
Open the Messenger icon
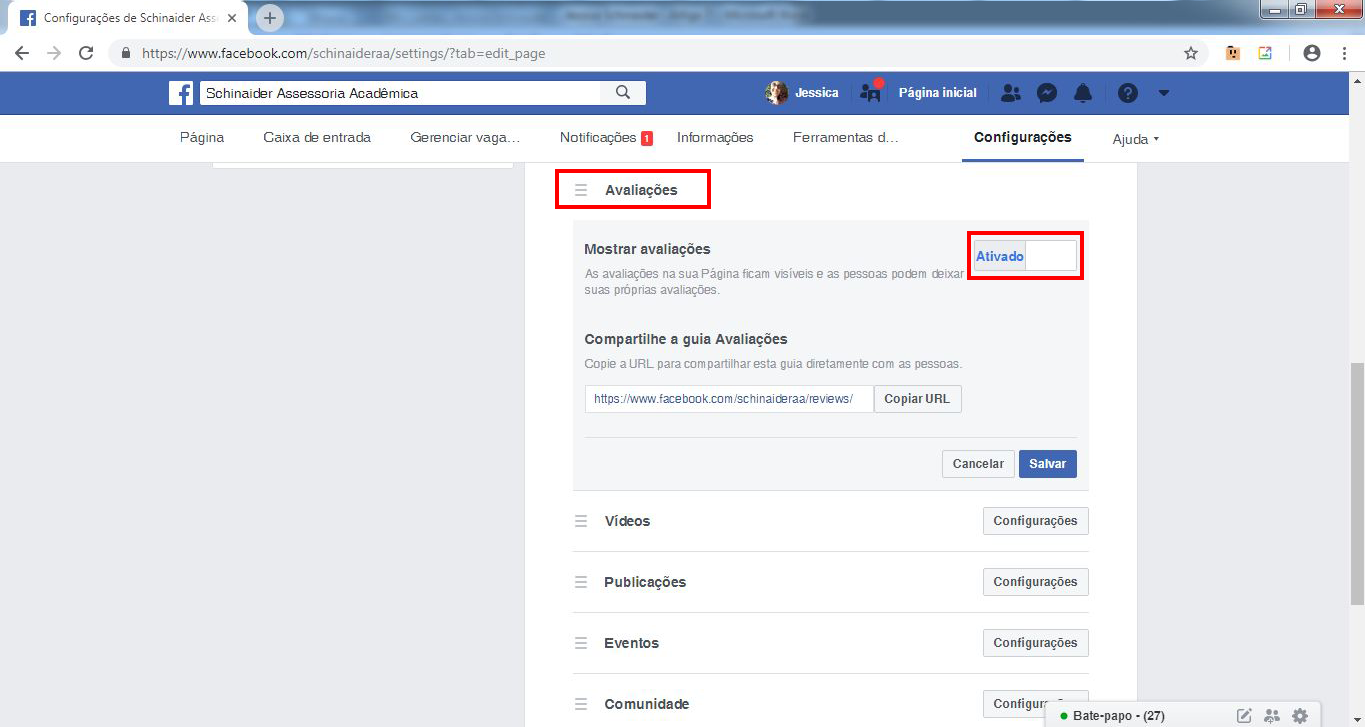tap(1047, 93)
